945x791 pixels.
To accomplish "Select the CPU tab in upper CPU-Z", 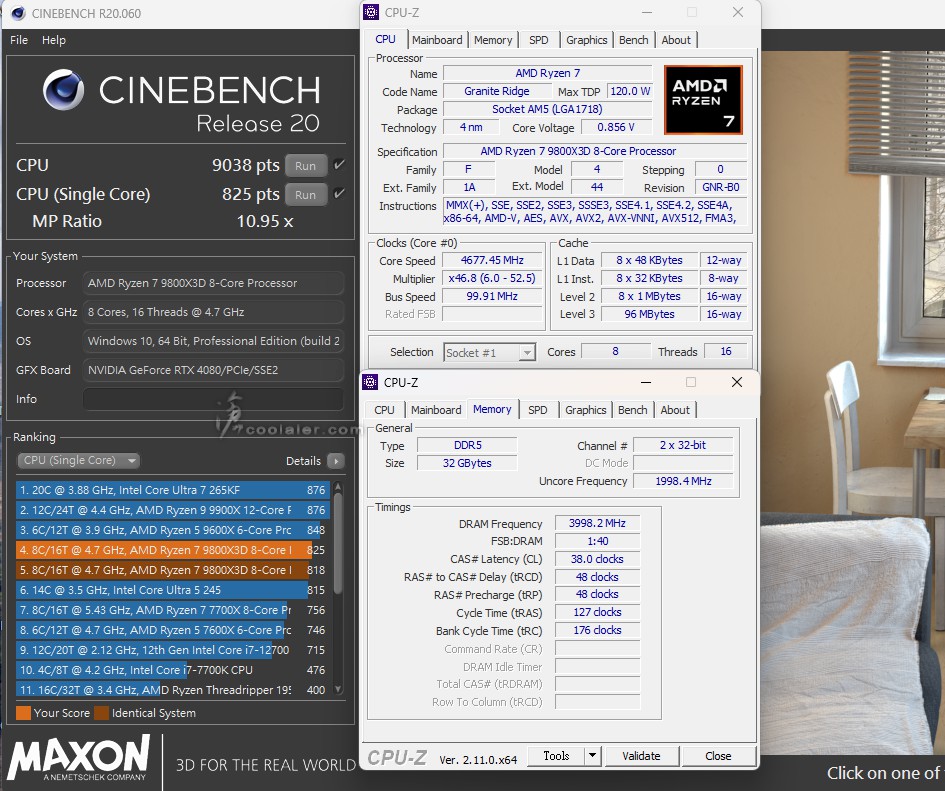I will coord(386,39).
